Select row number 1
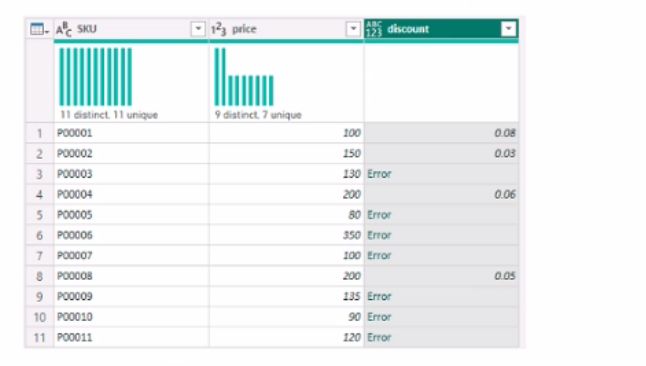The width and height of the screenshot is (646, 366). 40,133
